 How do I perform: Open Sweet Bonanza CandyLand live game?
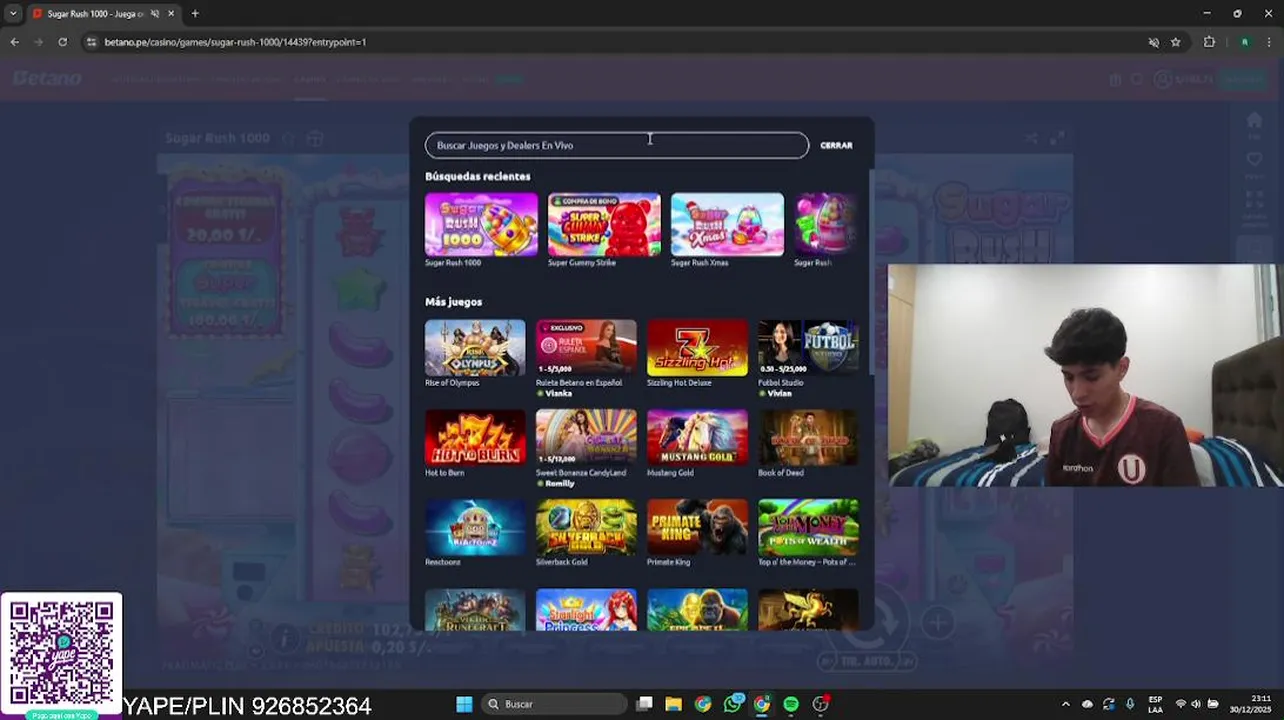pos(586,437)
